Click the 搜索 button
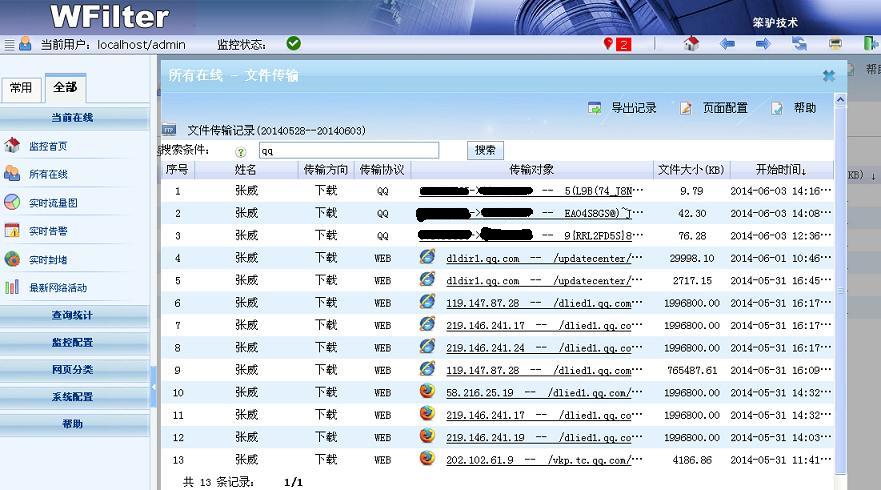 coord(485,150)
